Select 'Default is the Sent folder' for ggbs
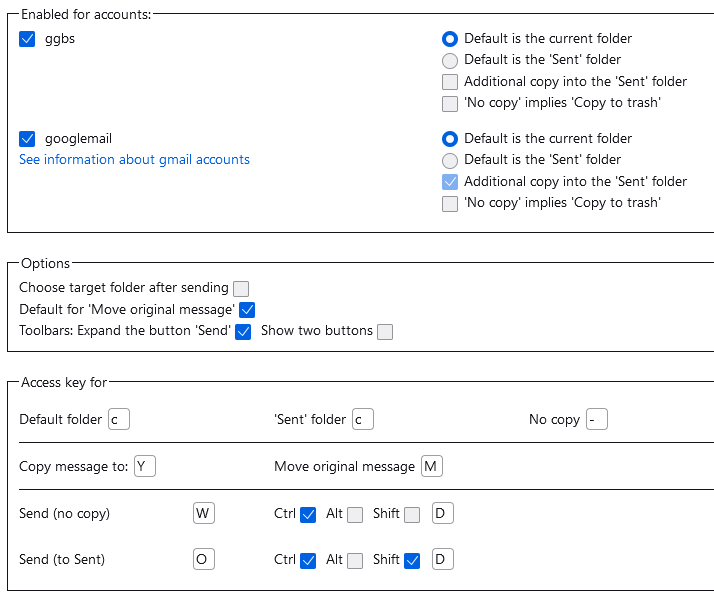This screenshot has height=594, width=714. [450, 60]
